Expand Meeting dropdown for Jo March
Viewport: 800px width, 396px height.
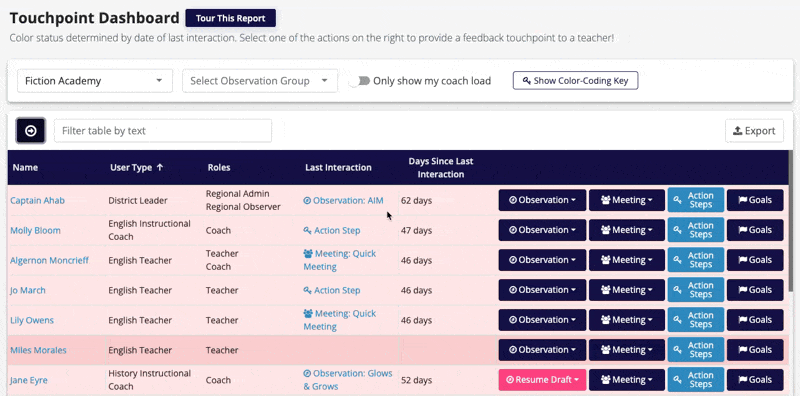coord(627,290)
